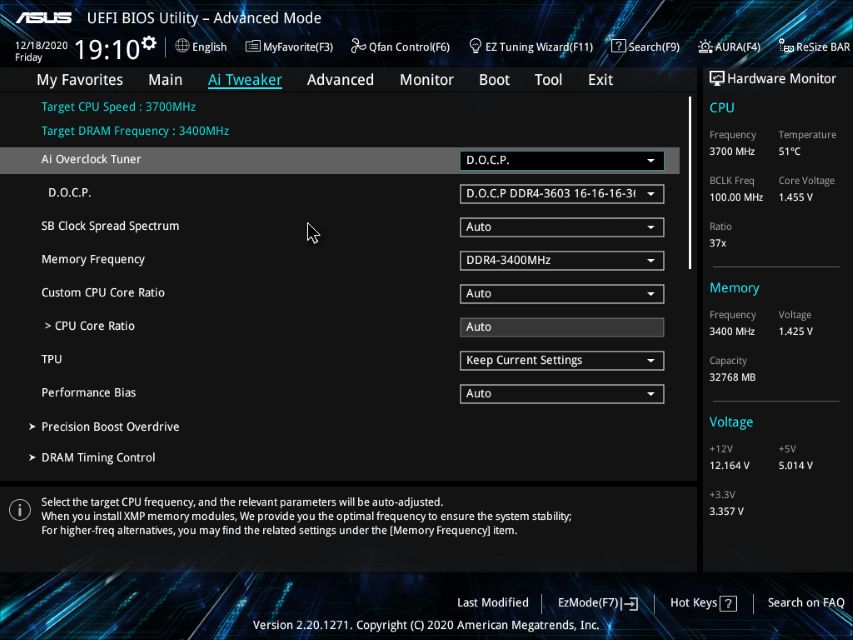Screen dimensions: 853x640
Task: Click the Hot Keys question mark icon
Action: tap(728, 604)
